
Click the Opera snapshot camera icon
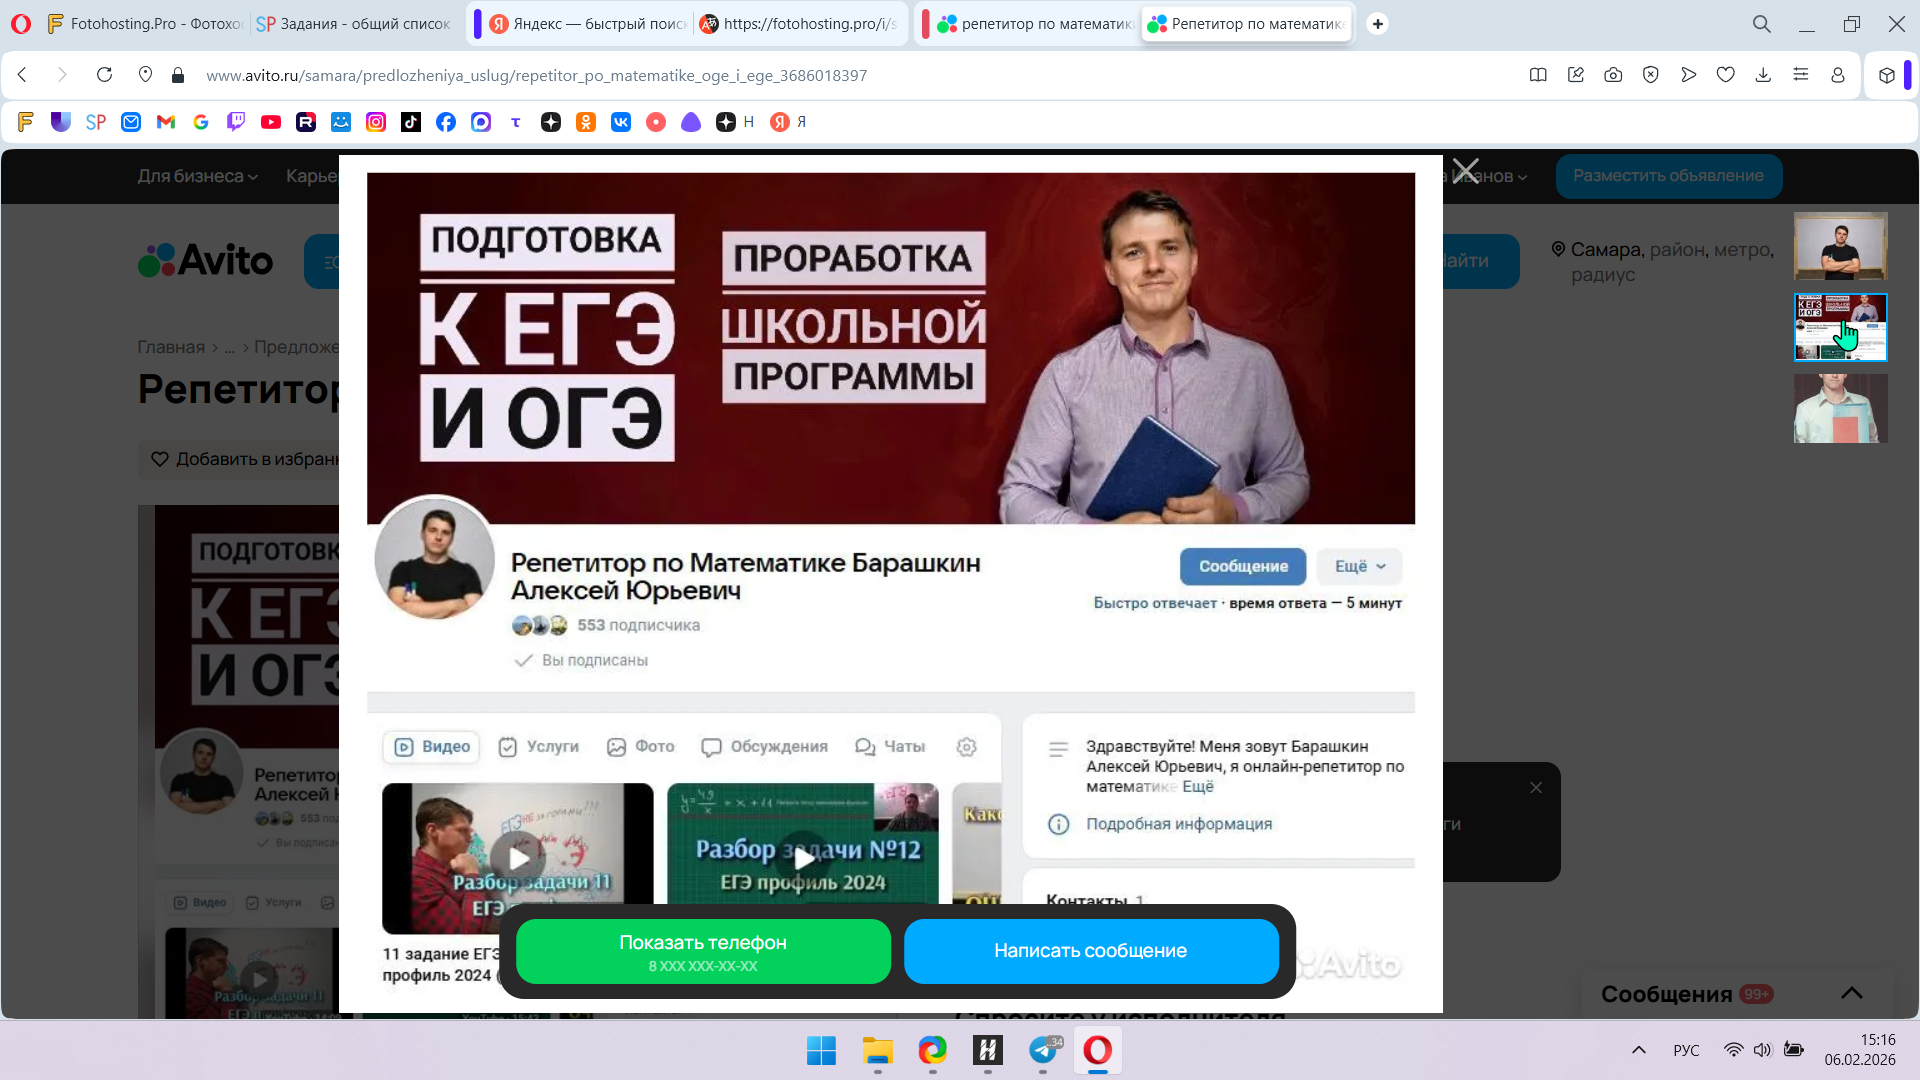point(1613,75)
